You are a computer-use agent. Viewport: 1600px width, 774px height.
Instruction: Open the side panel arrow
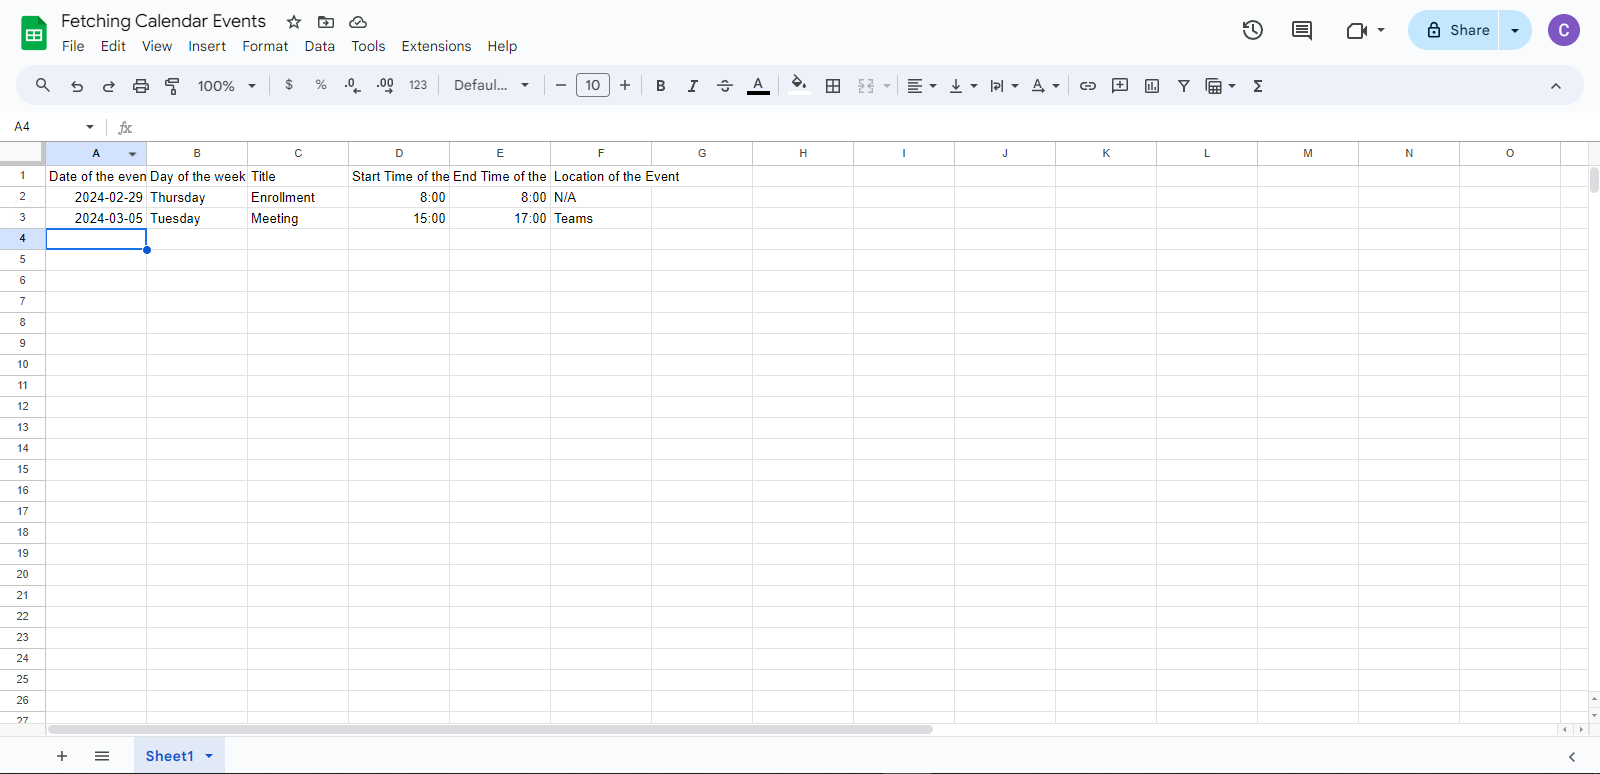(x=1572, y=757)
